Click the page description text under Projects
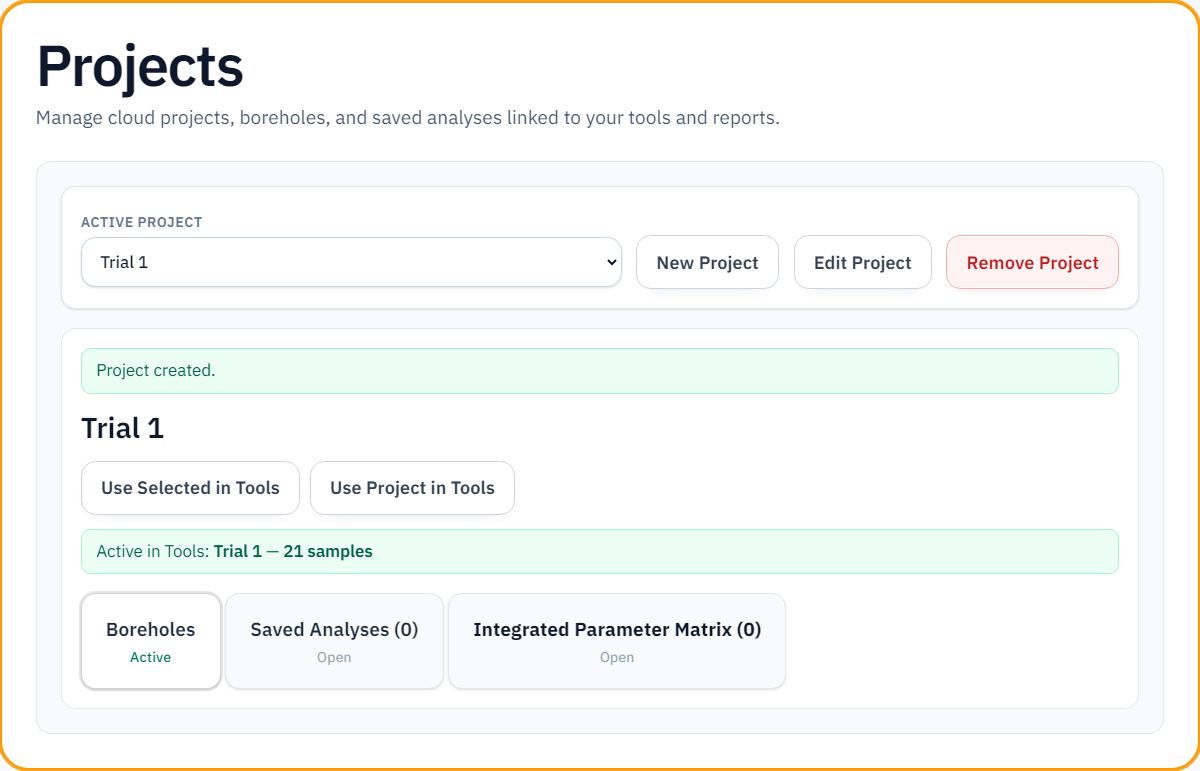The image size is (1200, 771). pyautogui.click(x=407, y=118)
